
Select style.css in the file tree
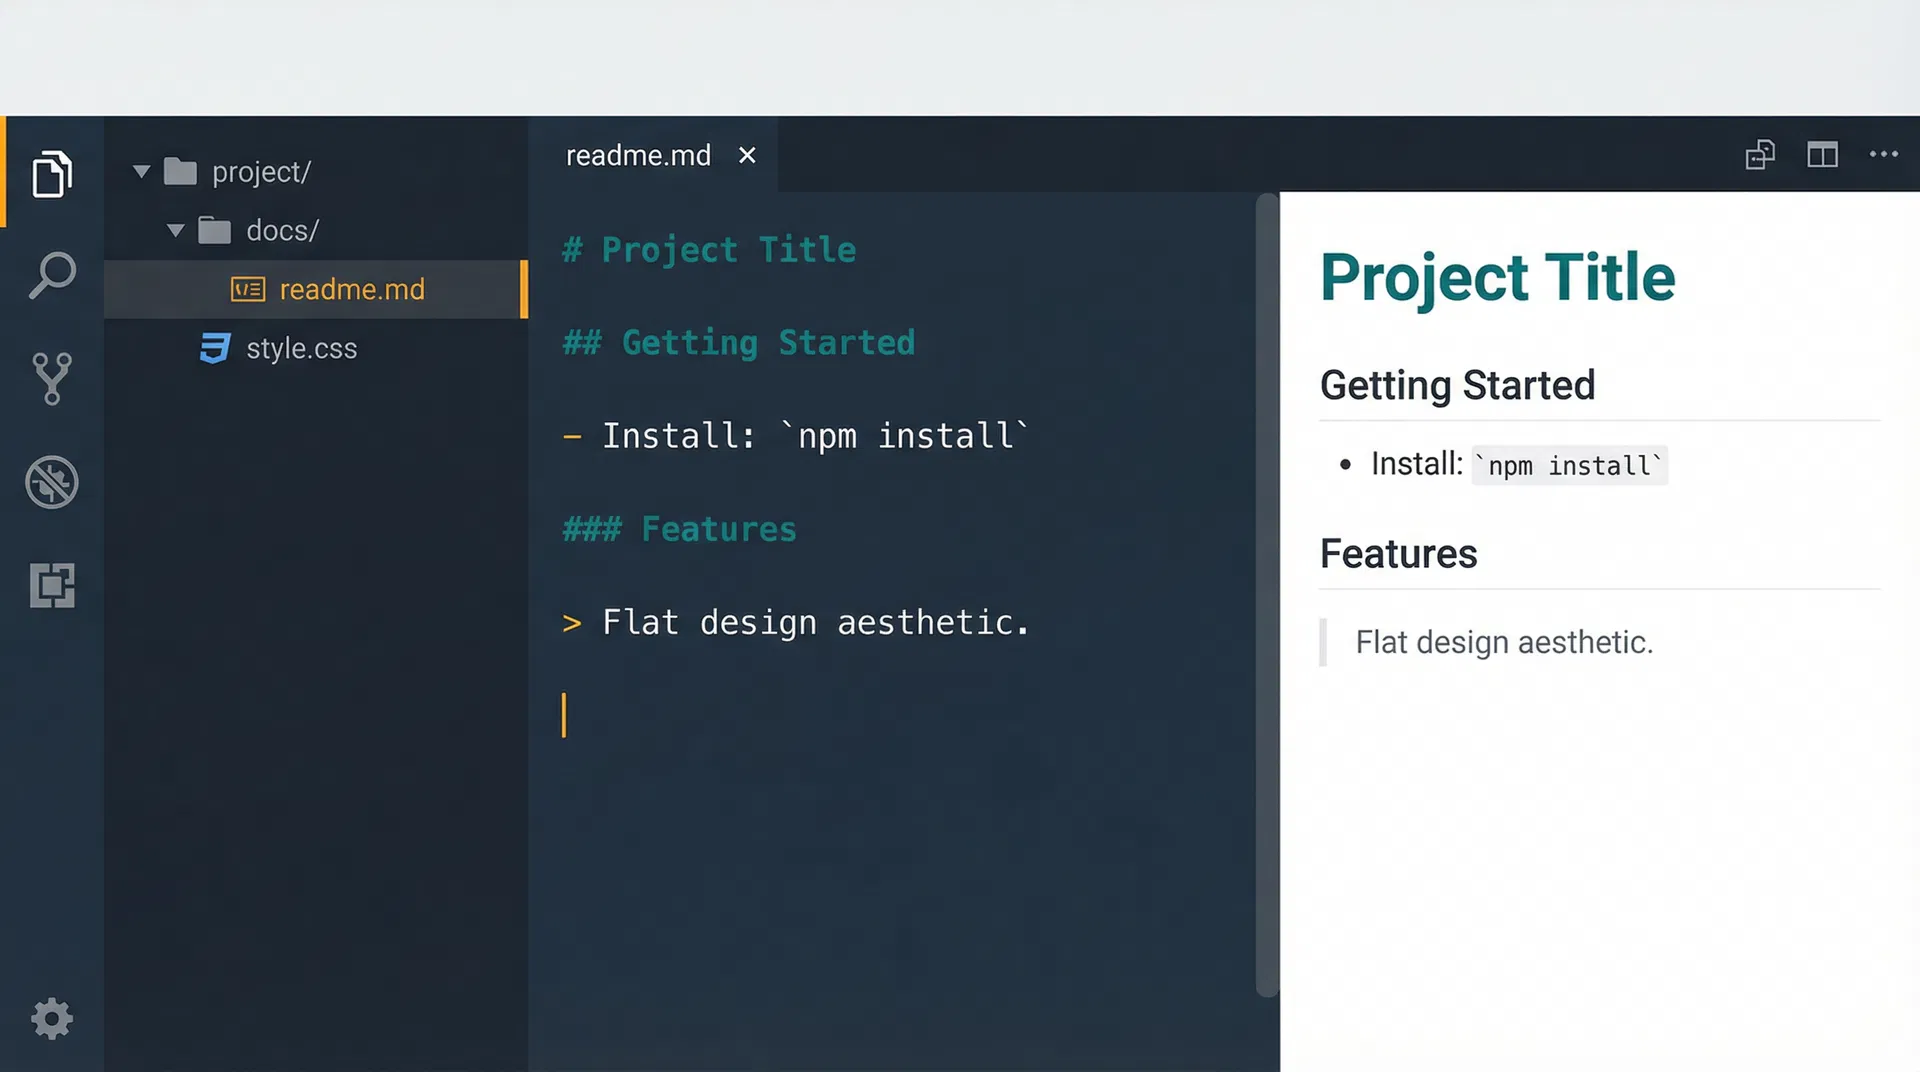pyautogui.click(x=302, y=348)
